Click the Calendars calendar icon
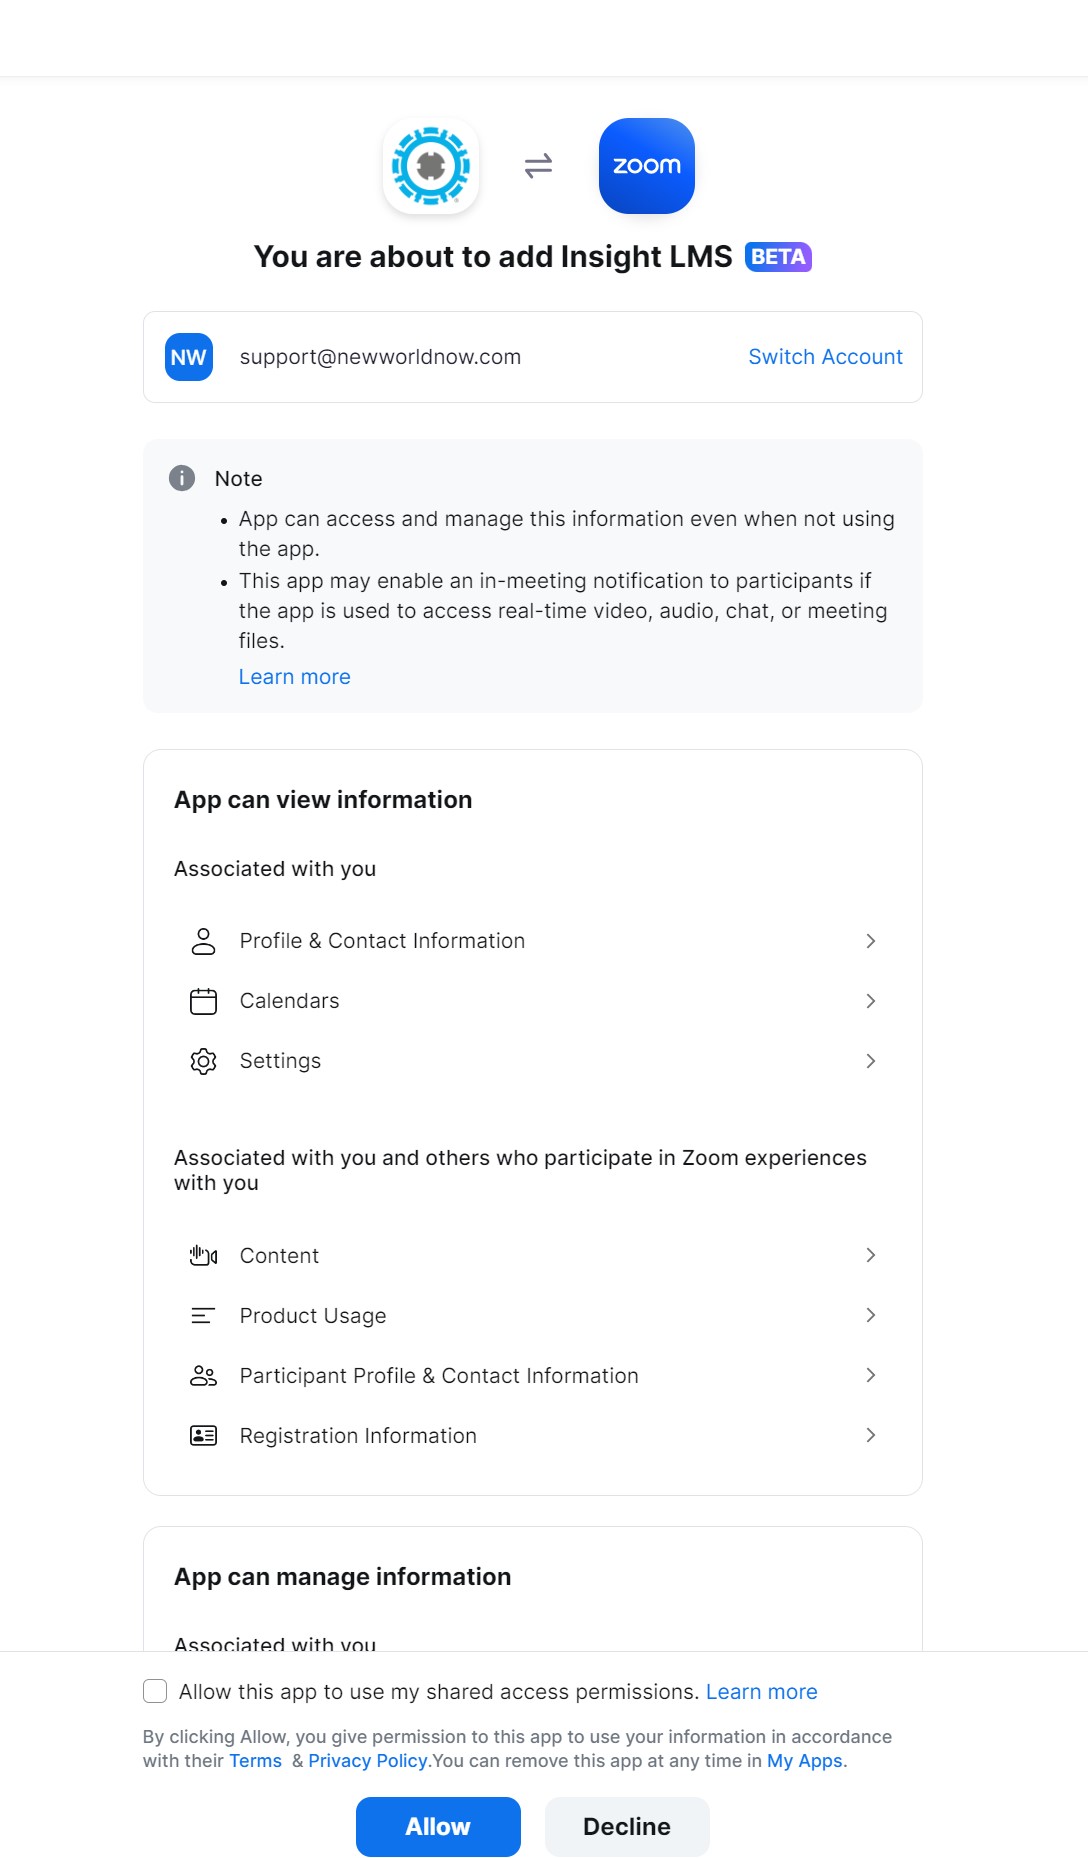The width and height of the screenshot is (1088, 1858). [203, 1001]
